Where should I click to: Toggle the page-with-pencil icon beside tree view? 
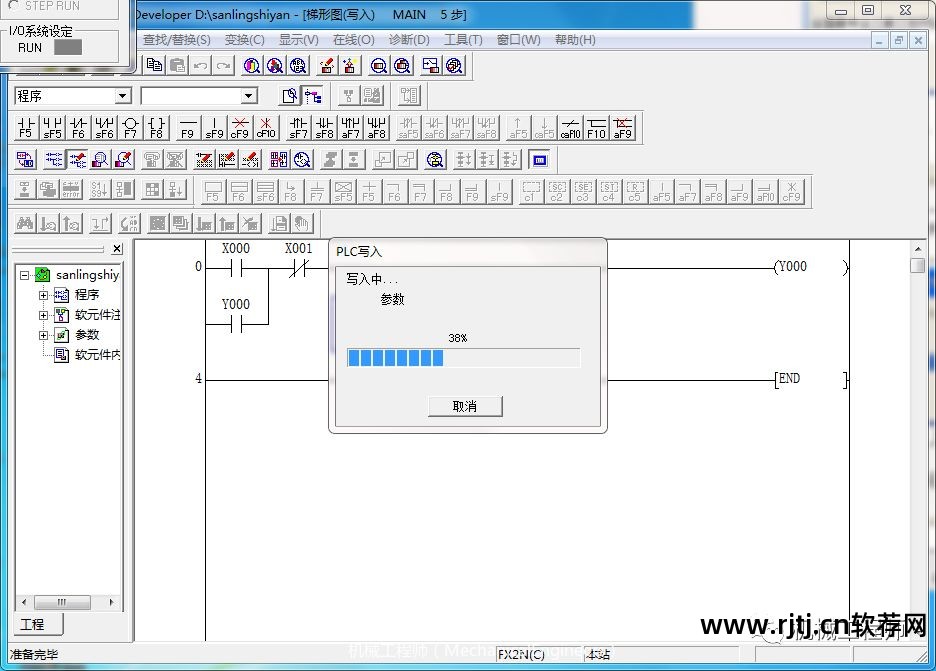290,96
